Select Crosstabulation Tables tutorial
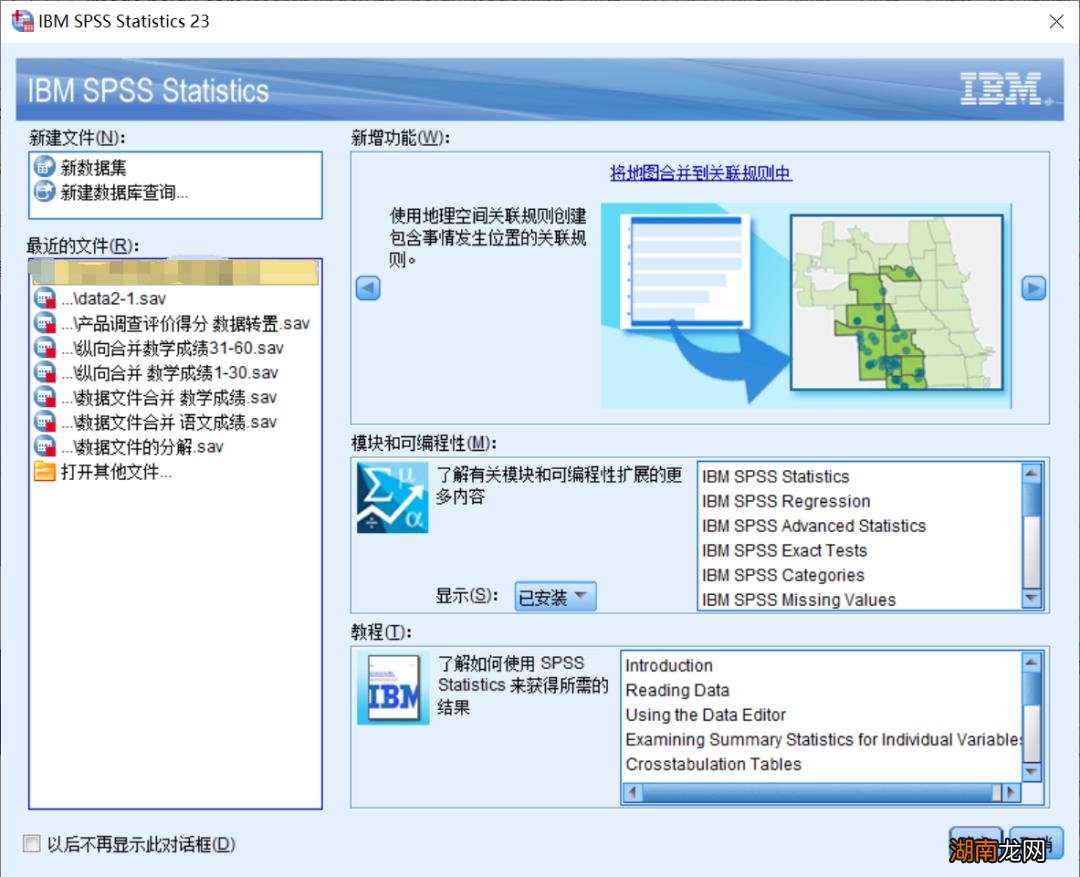The image size is (1080, 877). point(713,764)
